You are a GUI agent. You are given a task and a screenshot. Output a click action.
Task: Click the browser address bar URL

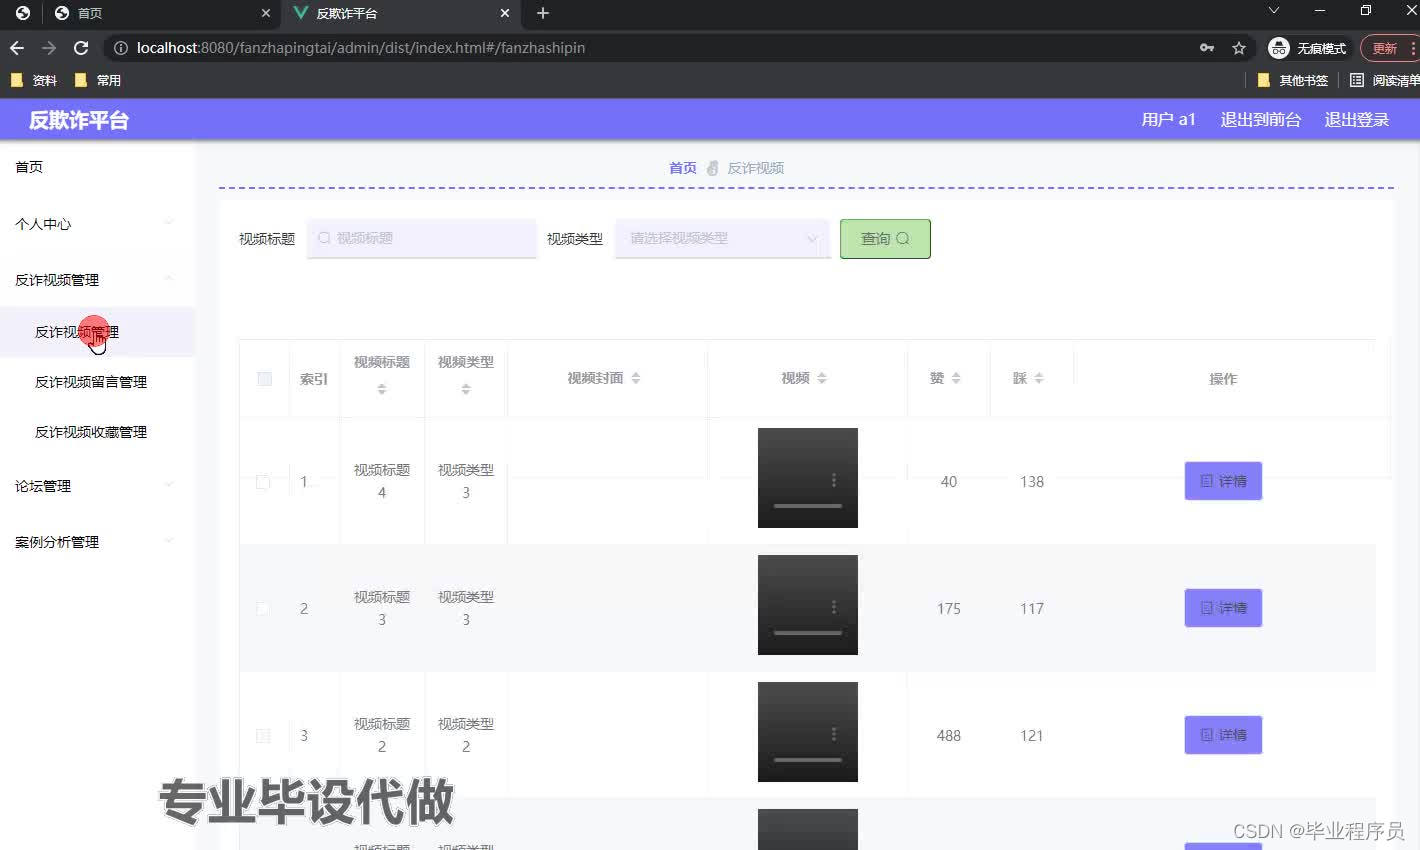[361, 48]
